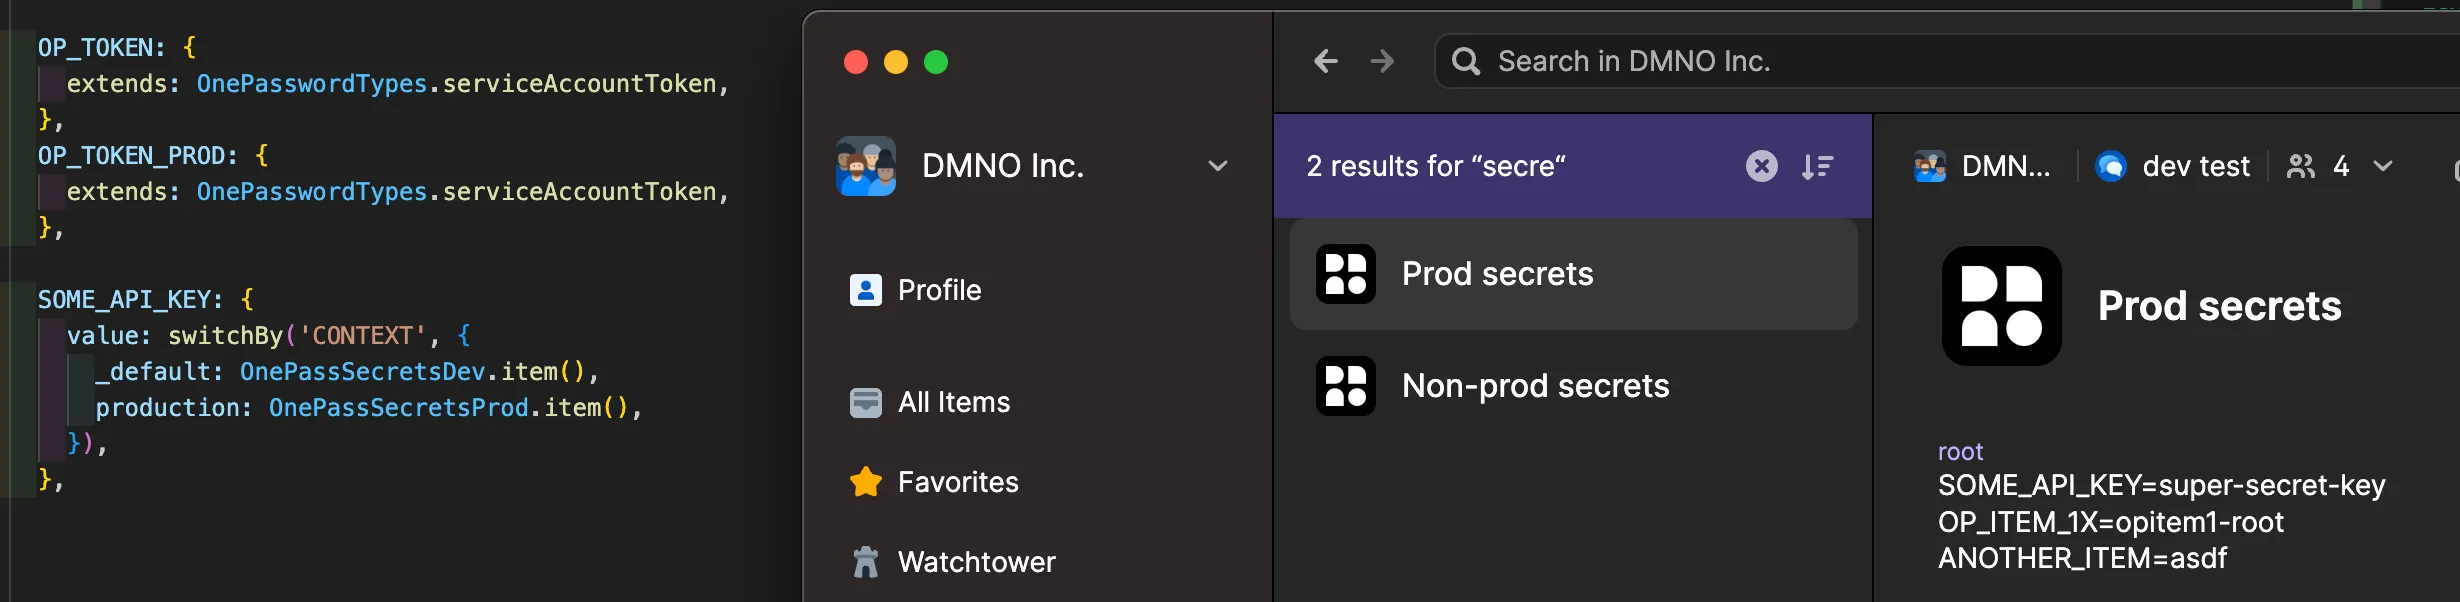Click the "2 results for secre" heading
This screenshot has width=2460, height=602.
click(1436, 166)
